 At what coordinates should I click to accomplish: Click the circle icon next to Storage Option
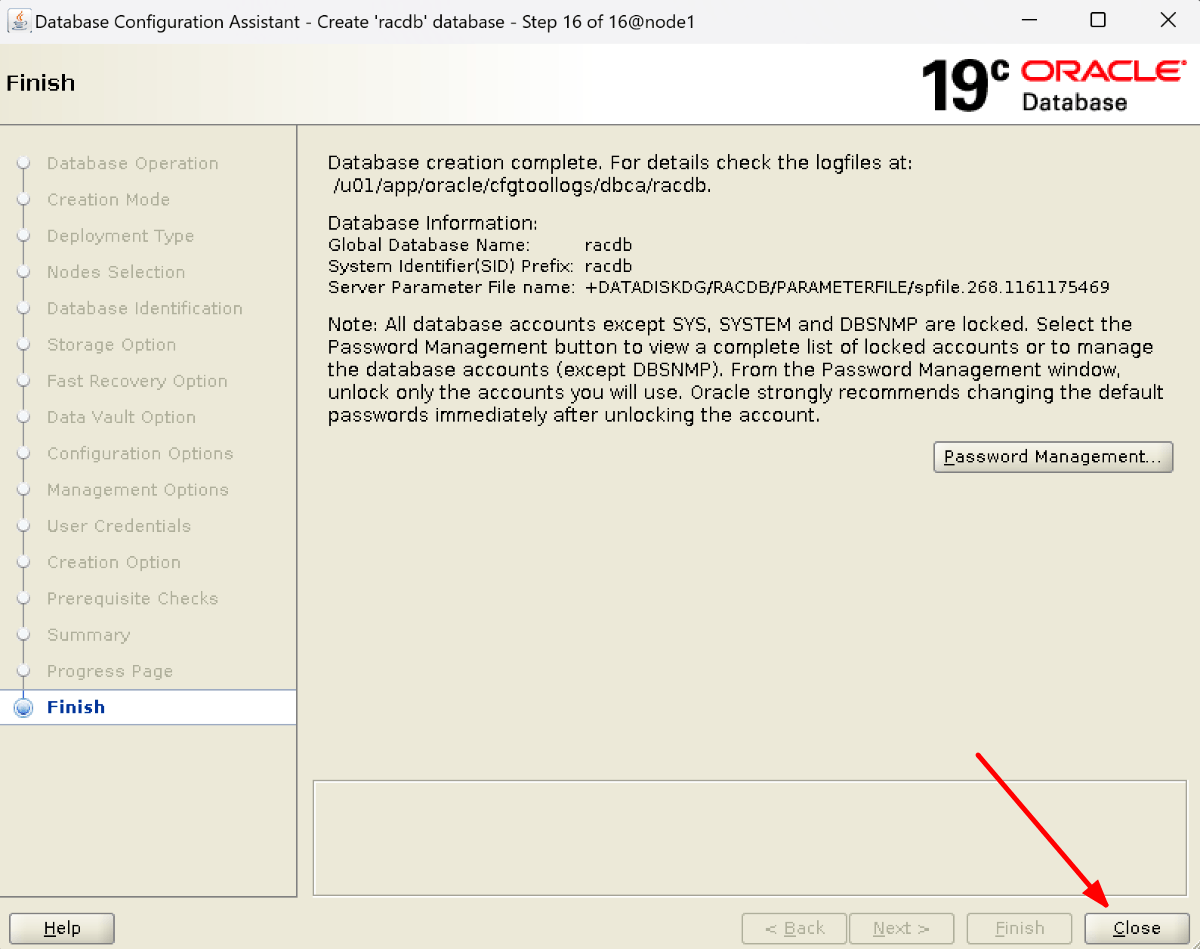tap(23, 344)
